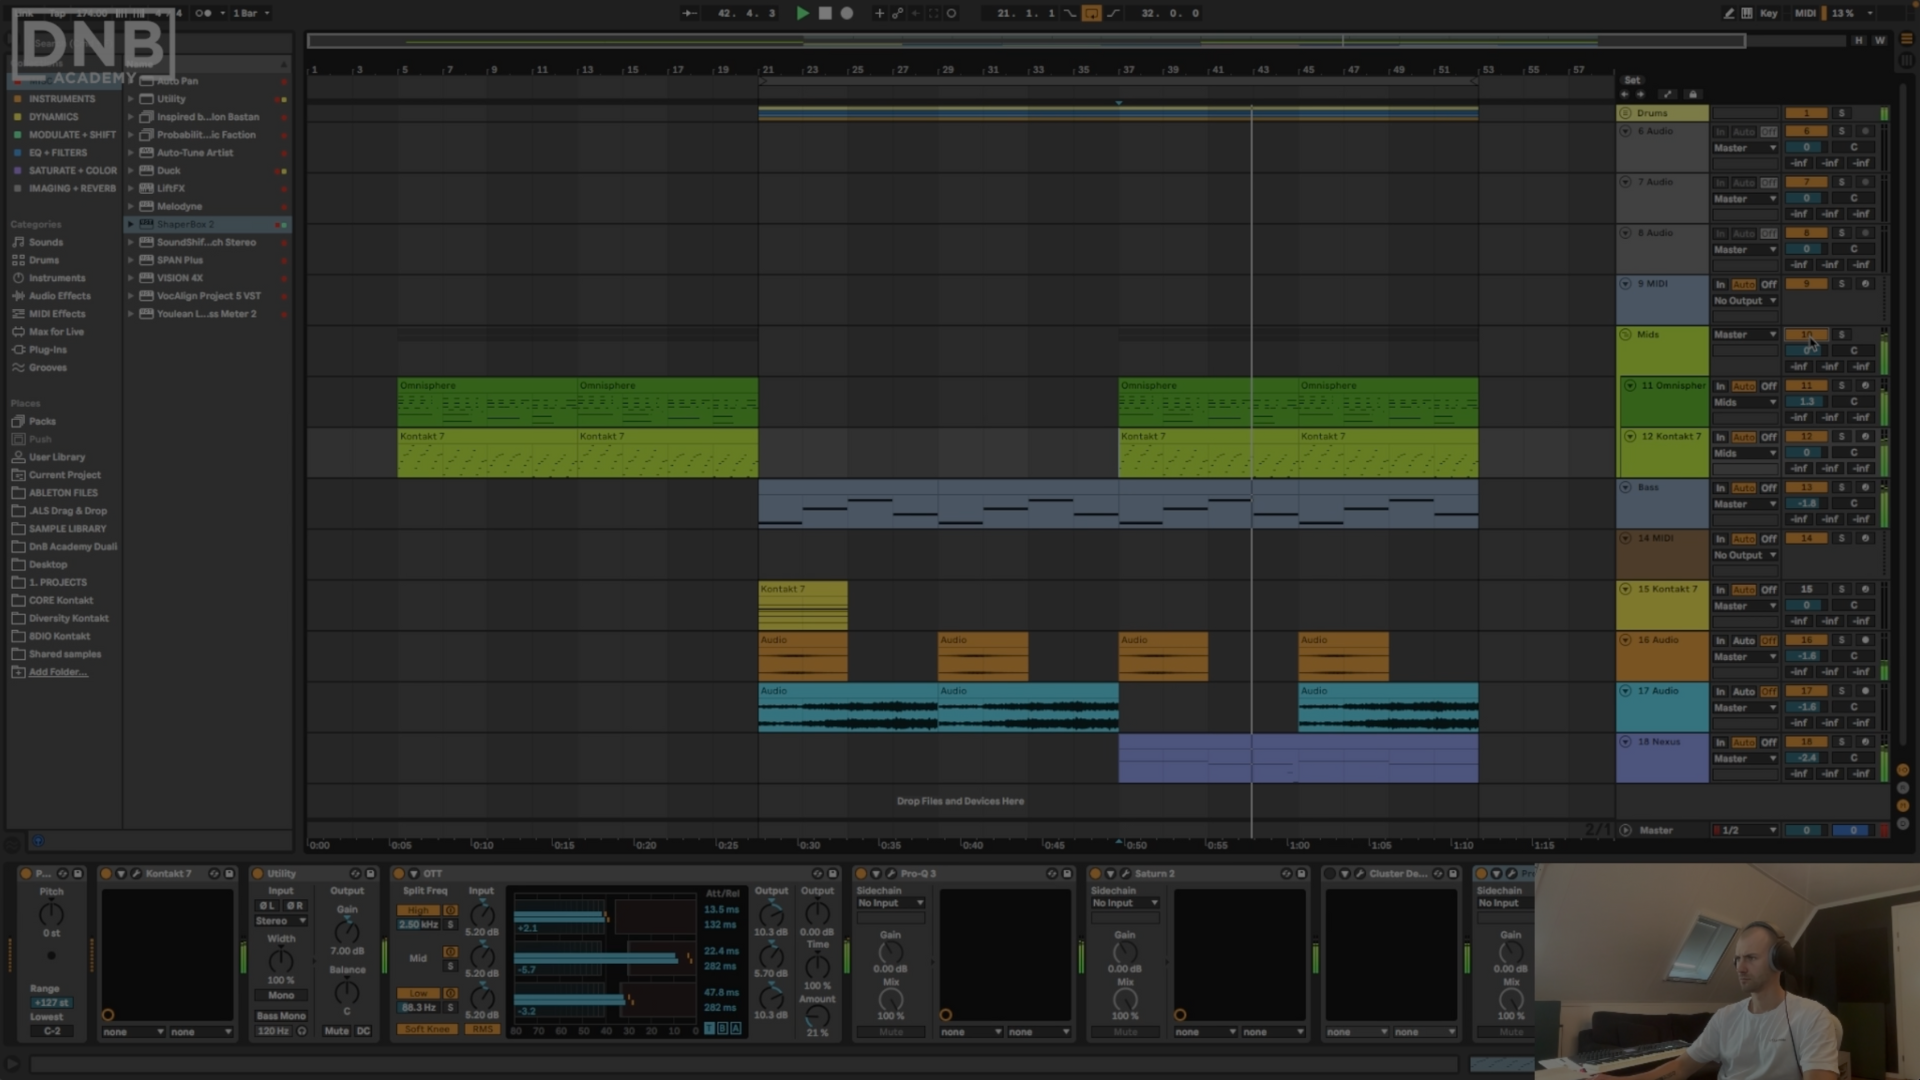Expand SPAN Plus plugin entry

pyautogui.click(x=130, y=260)
